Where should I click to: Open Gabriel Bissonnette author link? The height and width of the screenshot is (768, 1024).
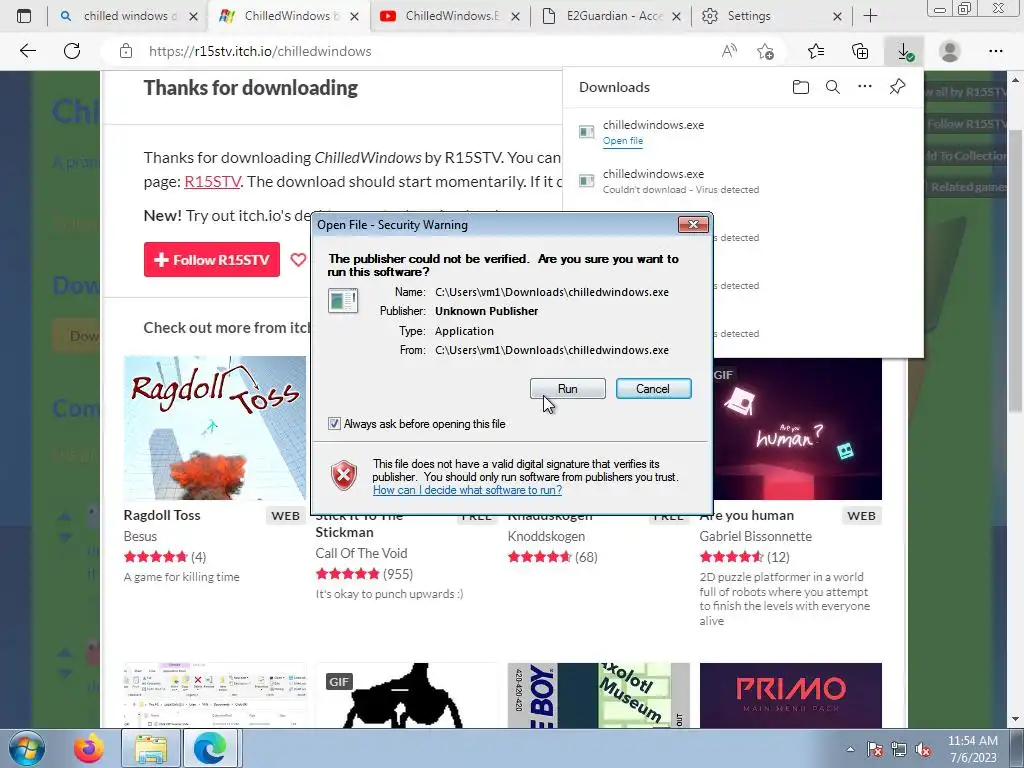[x=756, y=536]
